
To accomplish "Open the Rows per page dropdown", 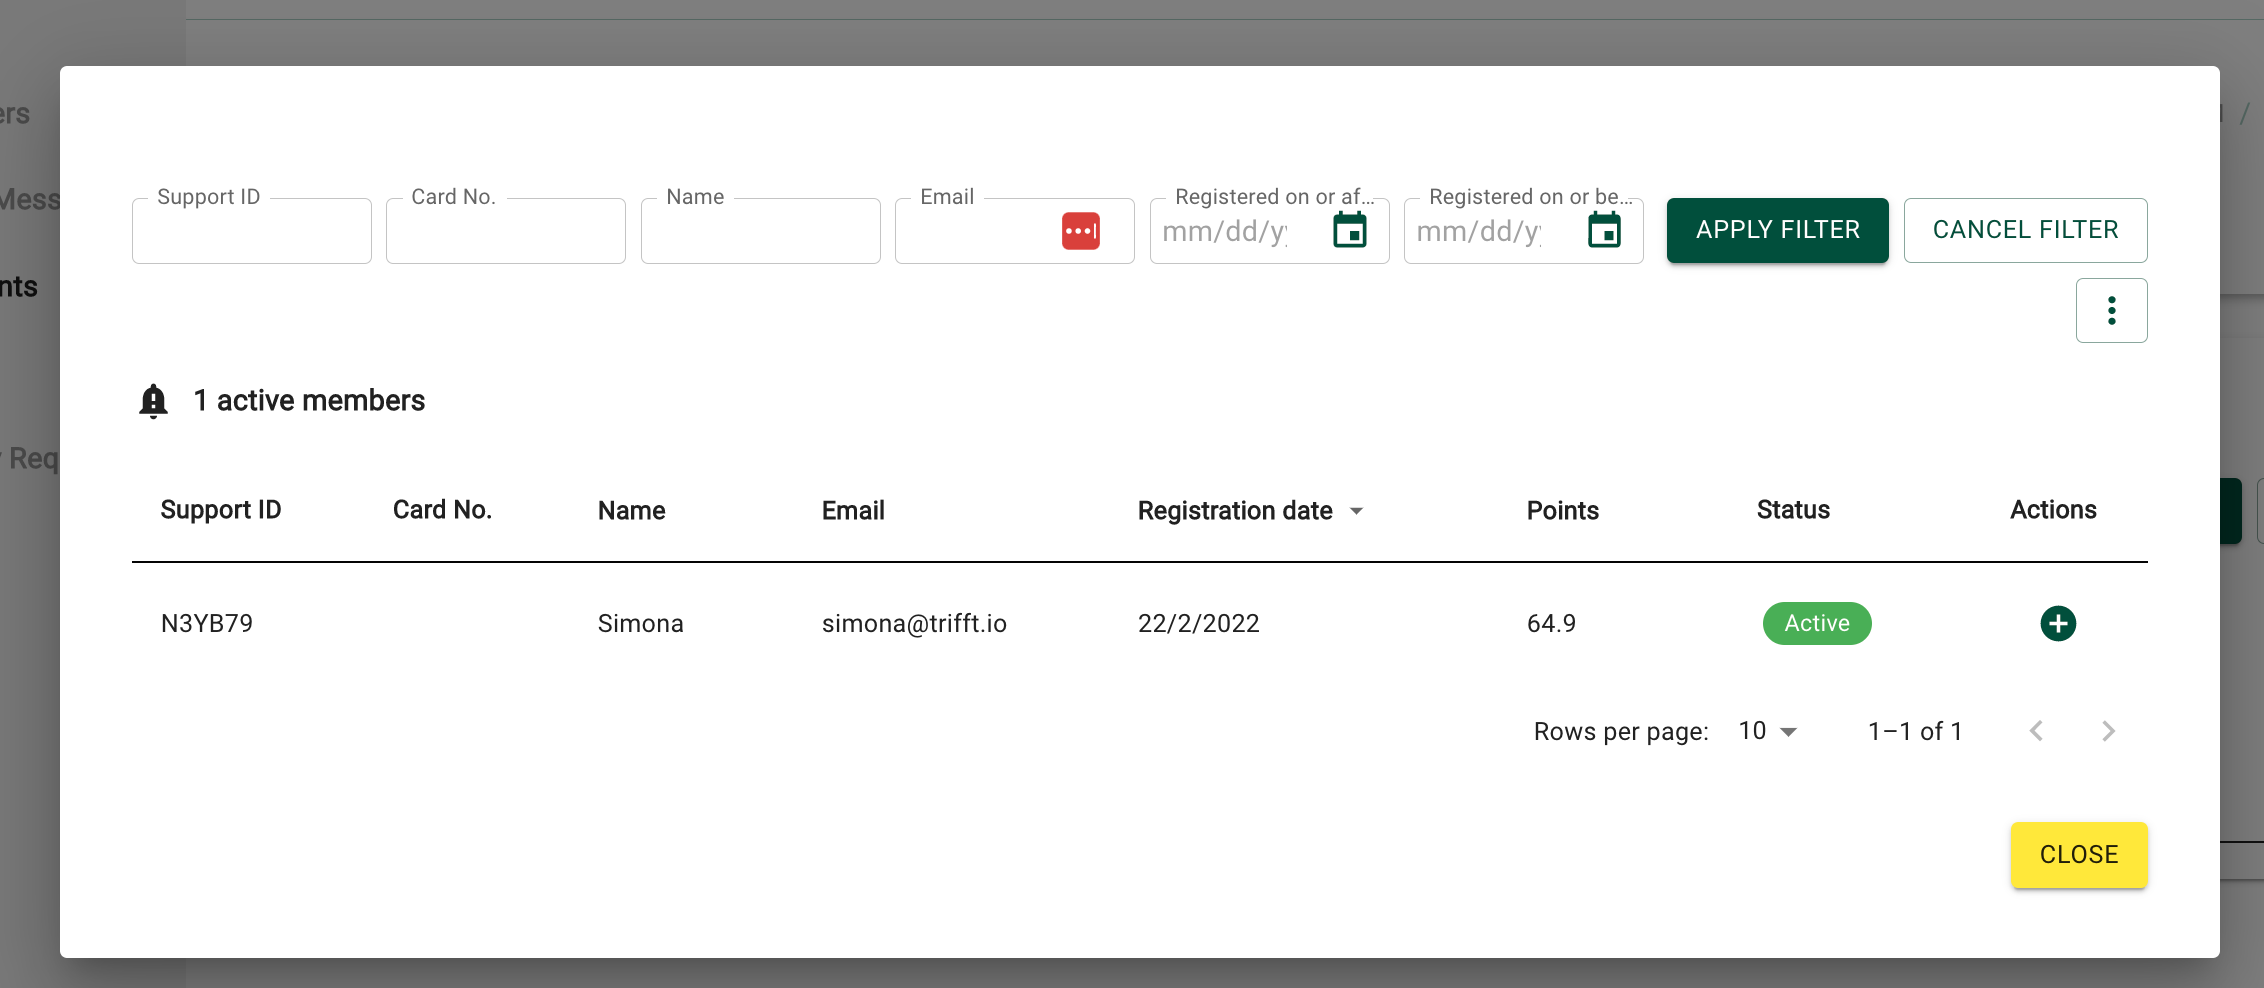I will (x=1767, y=731).
